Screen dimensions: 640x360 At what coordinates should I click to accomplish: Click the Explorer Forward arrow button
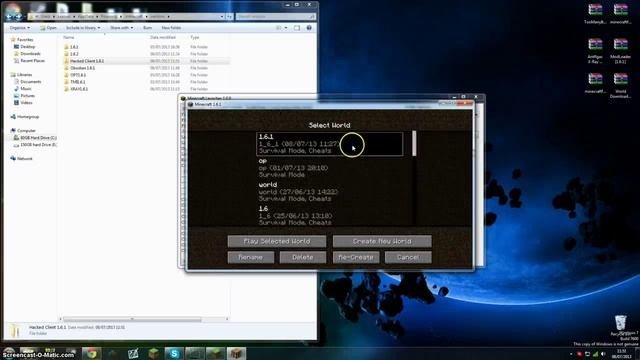(x=18, y=16)
